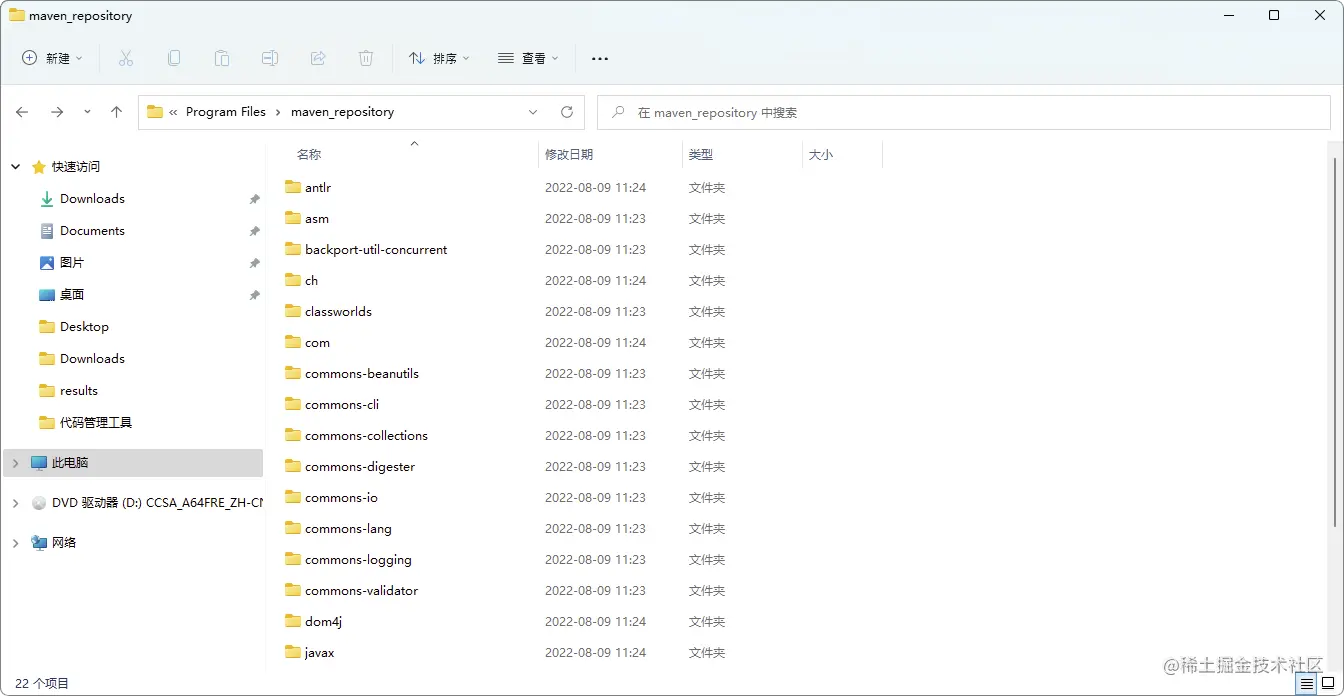Go up one folder level arrow

pos(116,112)
